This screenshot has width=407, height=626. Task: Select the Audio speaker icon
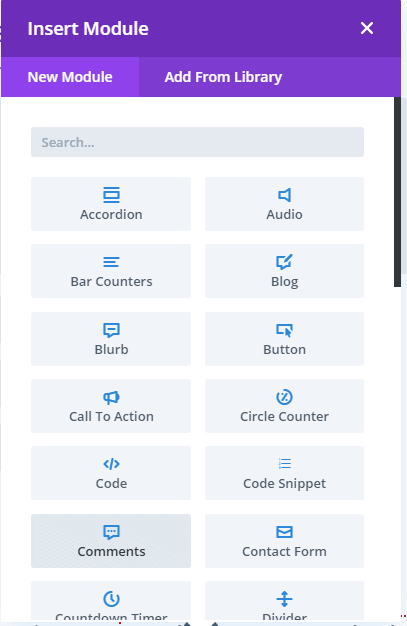tap(284, 195)
